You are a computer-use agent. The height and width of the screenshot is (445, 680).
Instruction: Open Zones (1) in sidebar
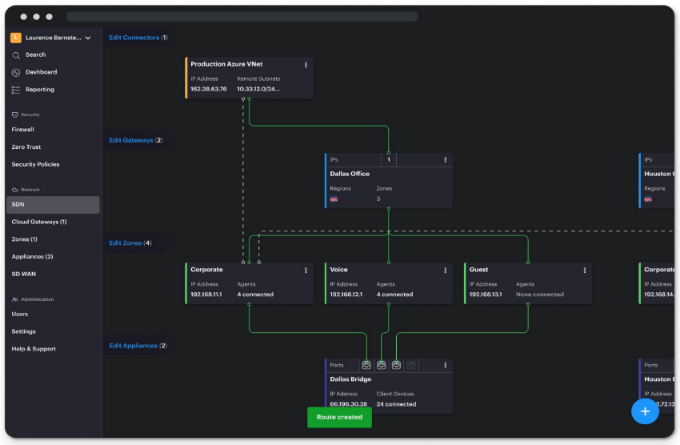tap(24, 239)
